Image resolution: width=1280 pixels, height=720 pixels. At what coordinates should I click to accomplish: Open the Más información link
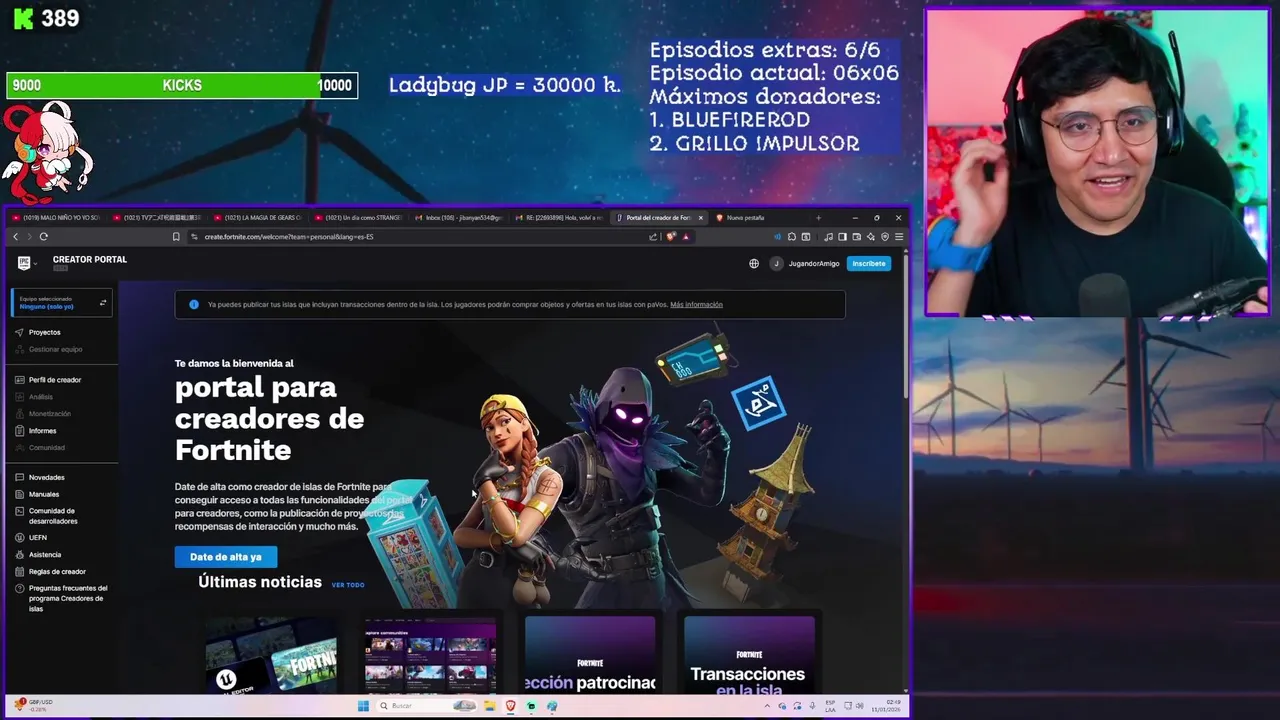coord(696,305)
